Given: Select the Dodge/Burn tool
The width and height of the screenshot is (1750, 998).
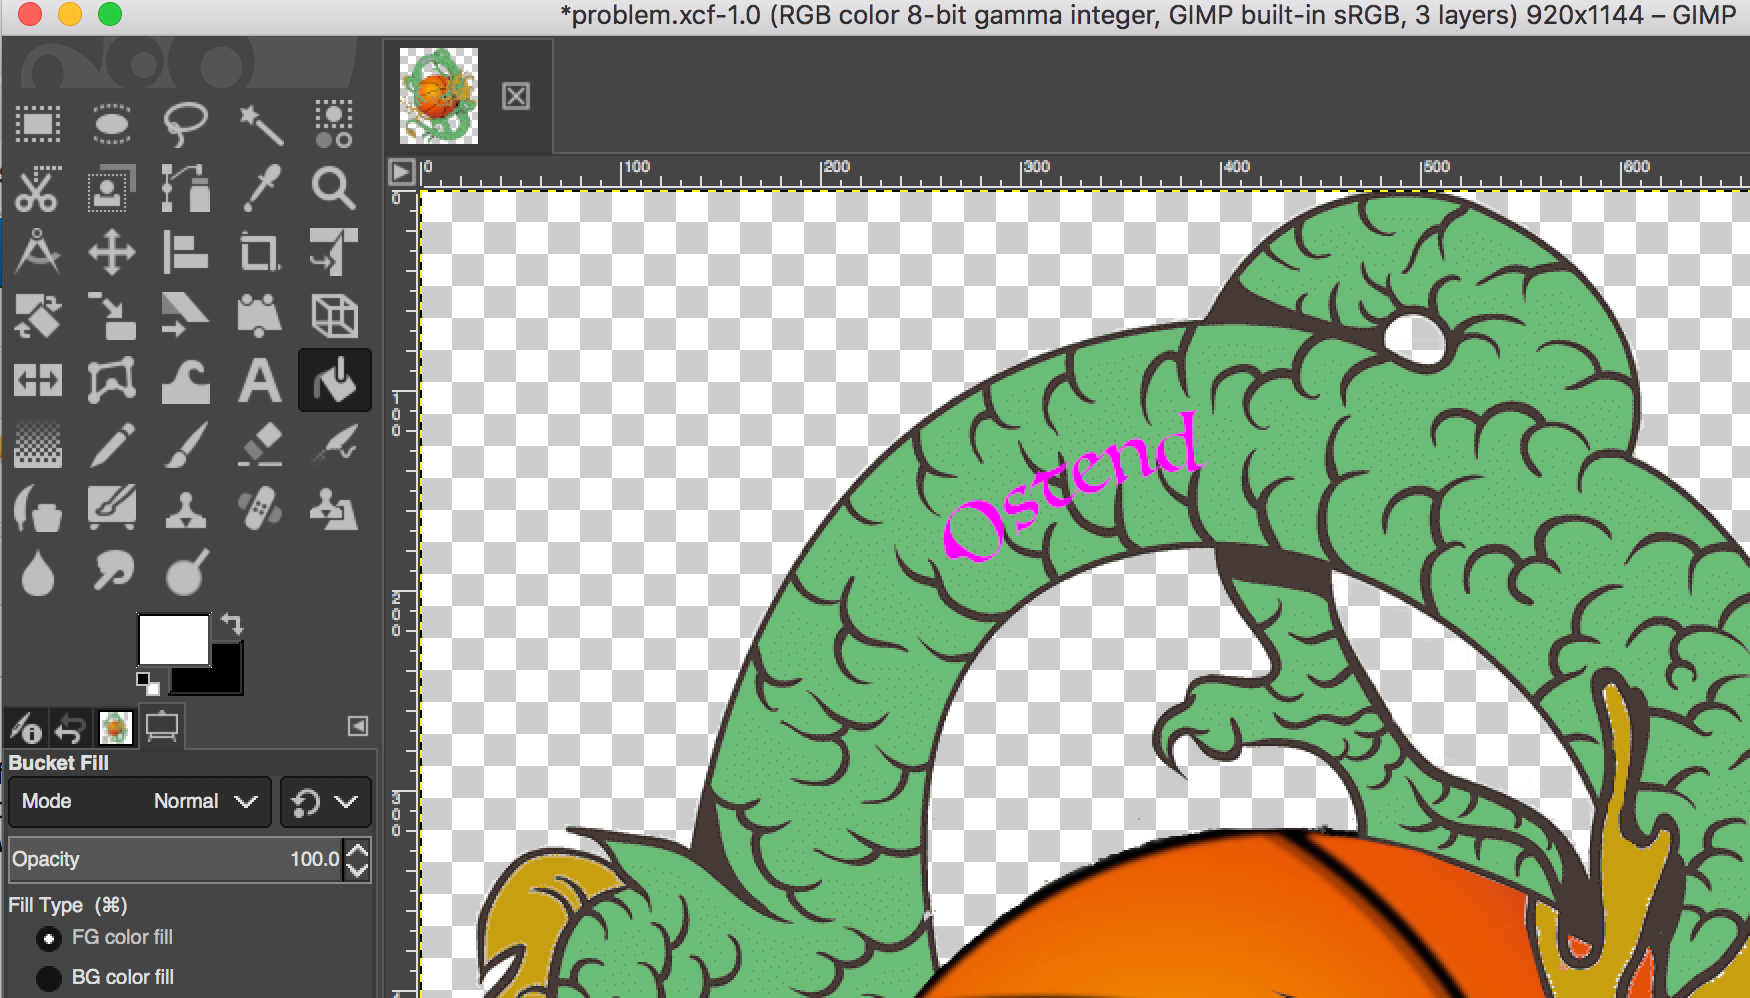Looking at the screenshot, I should (186, 572).
